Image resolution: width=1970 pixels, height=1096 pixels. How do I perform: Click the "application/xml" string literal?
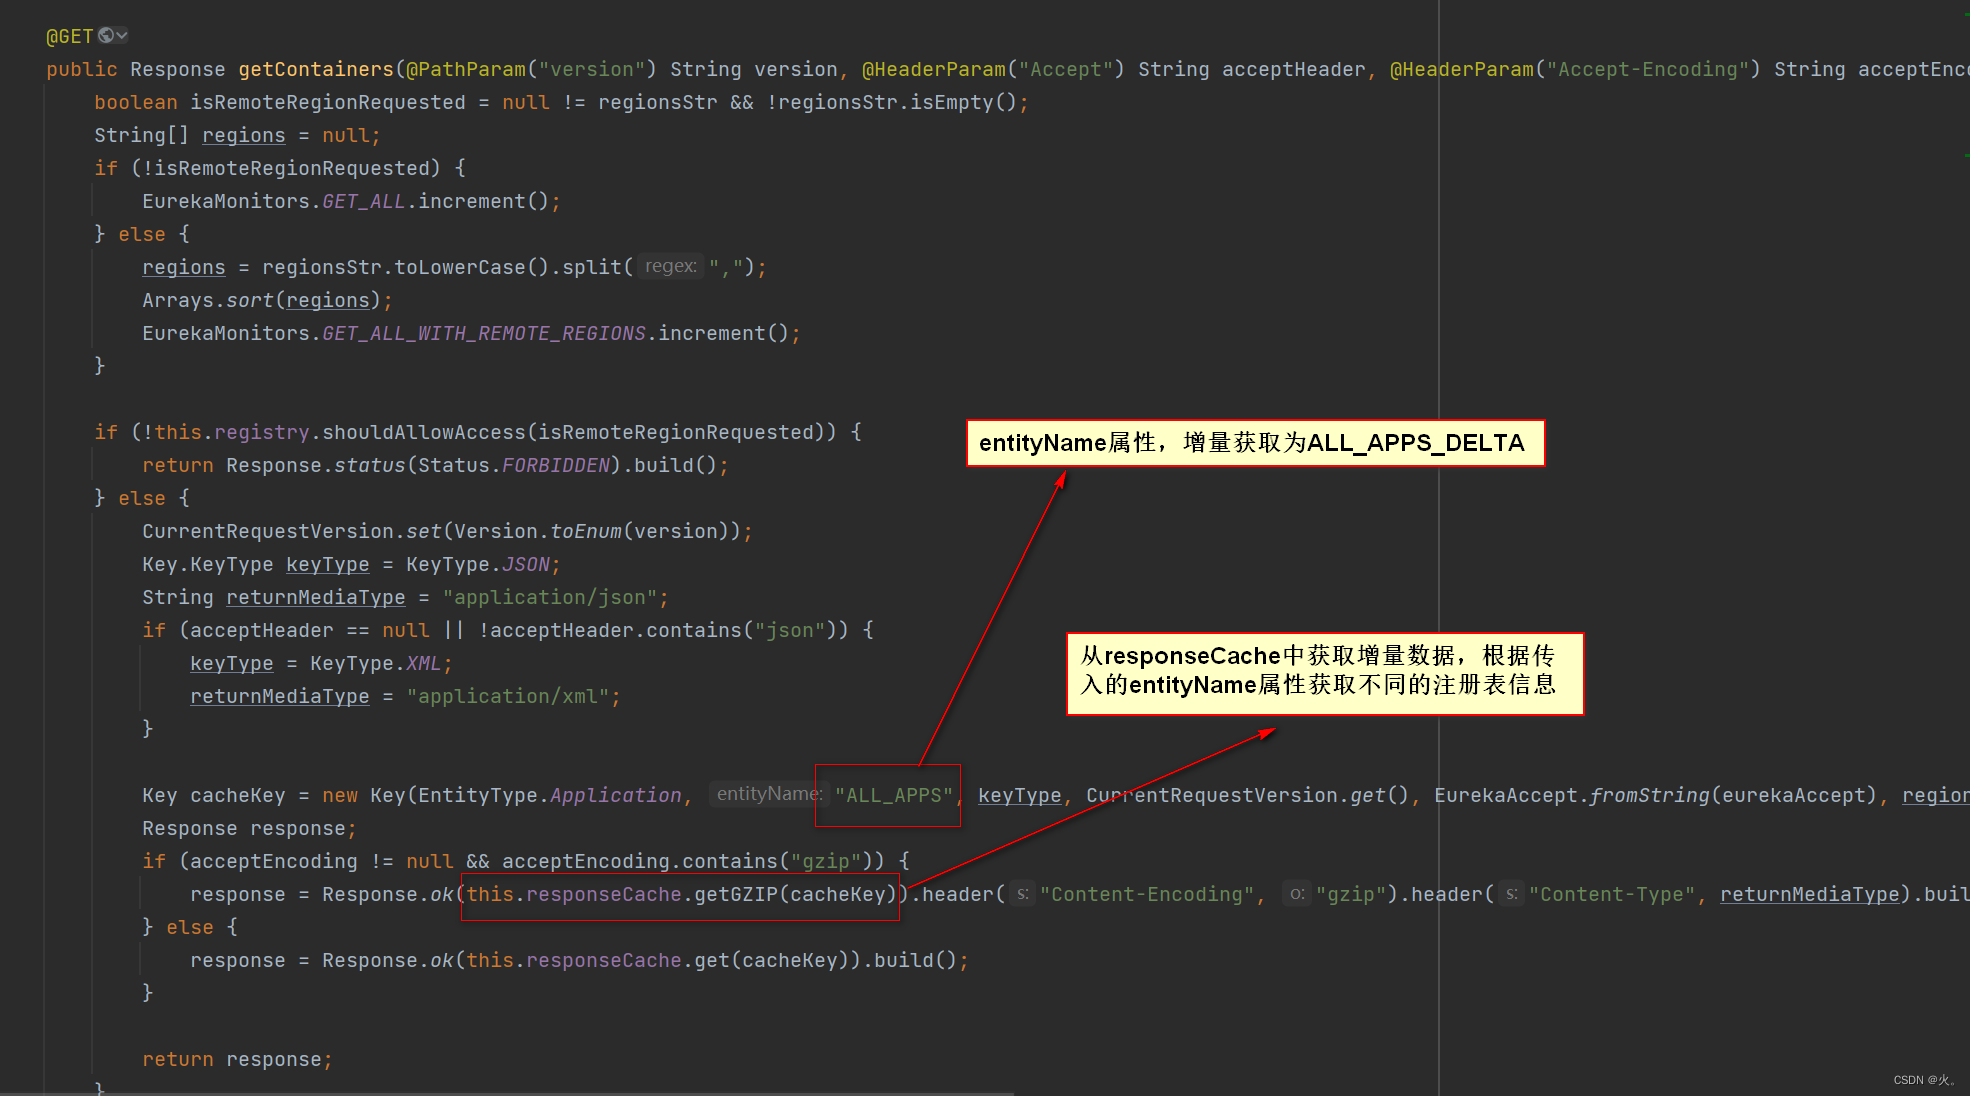click(508, 696)
